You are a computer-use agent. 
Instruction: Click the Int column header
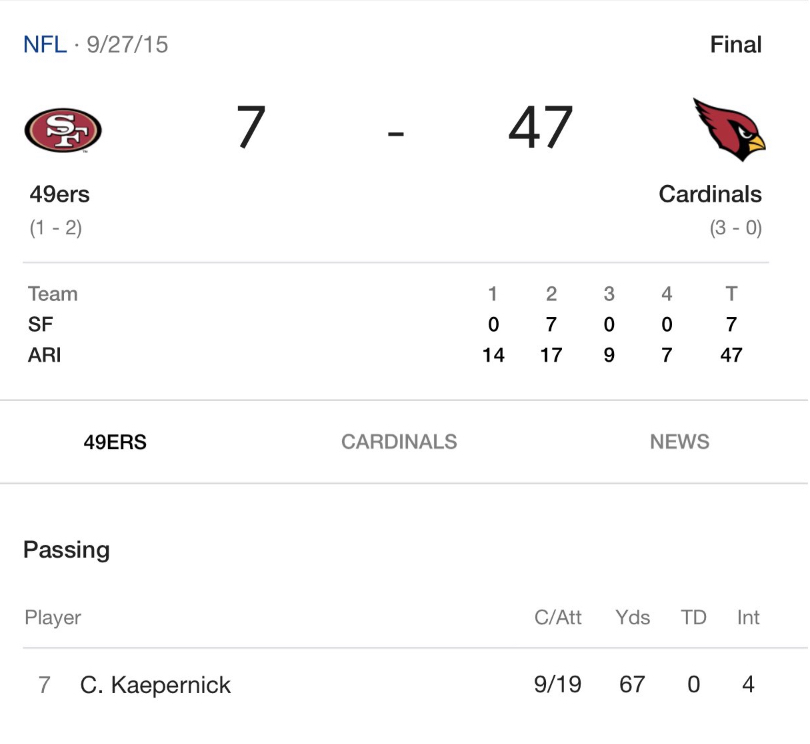coord(748,617)
